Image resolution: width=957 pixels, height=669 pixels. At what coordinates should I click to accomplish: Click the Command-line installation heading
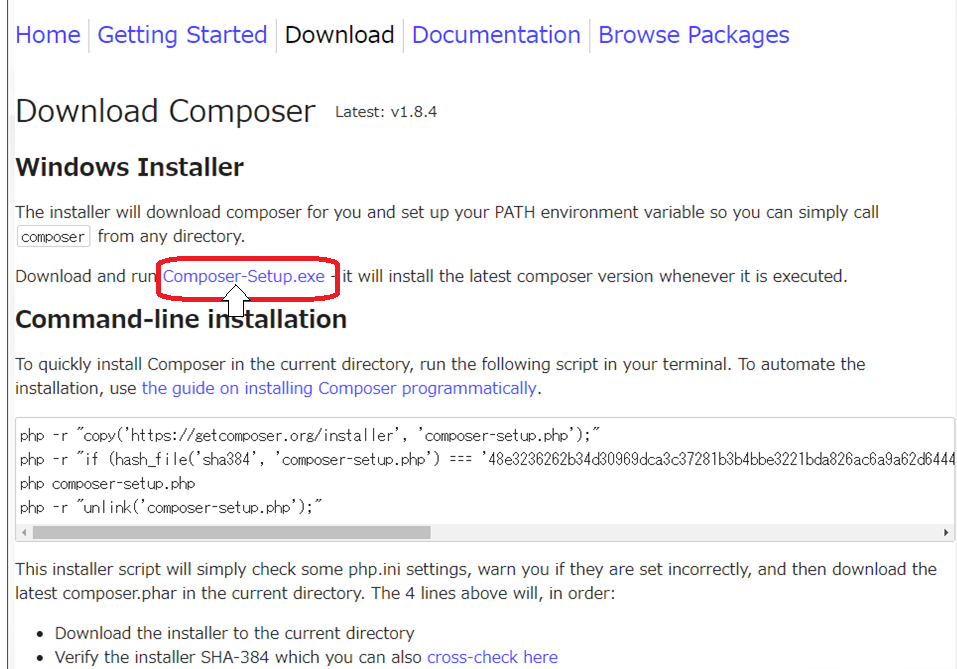pyautogui.click(x=181, y=319)
